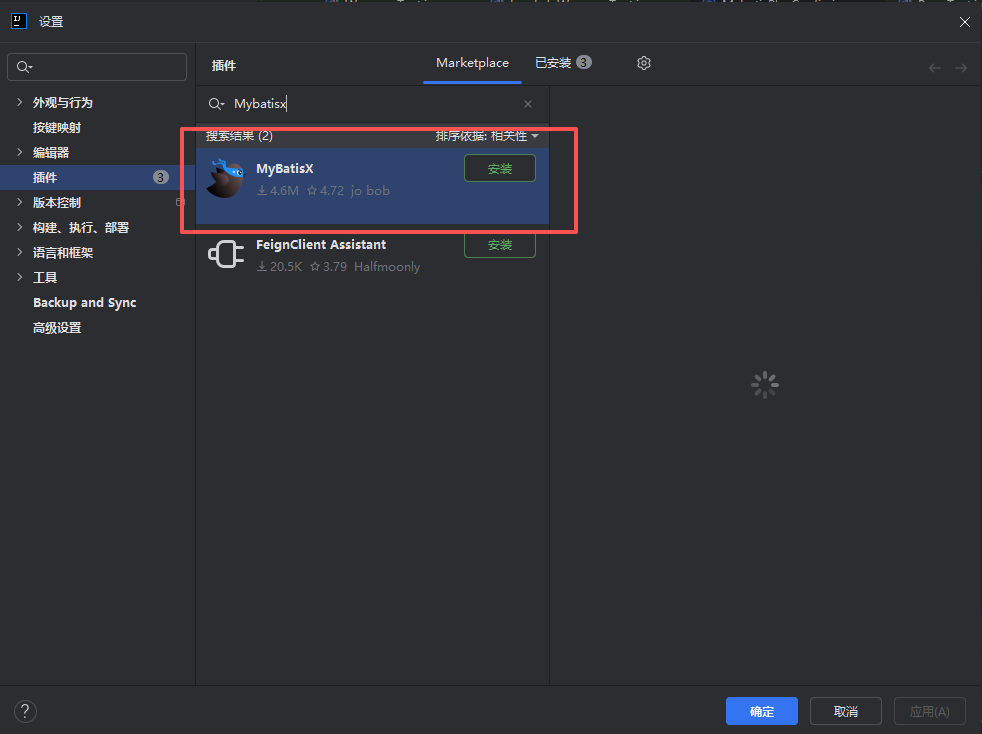
Task: Select the FeignClient Assistant plugin title
Action: (321, 244)
